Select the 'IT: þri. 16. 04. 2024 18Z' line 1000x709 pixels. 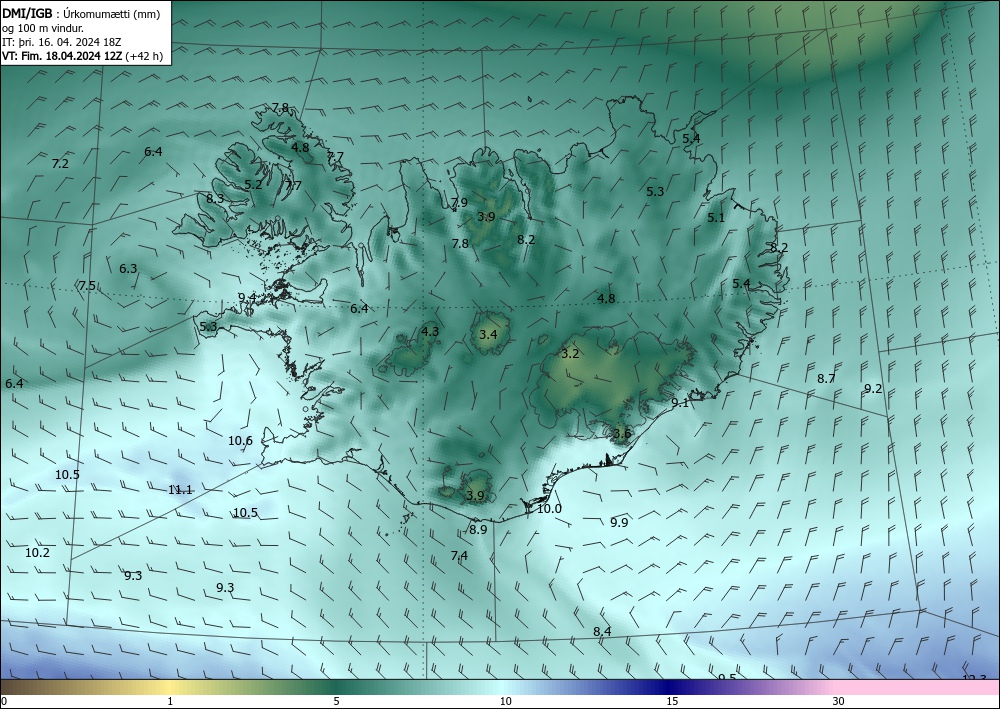pos(61,42)
